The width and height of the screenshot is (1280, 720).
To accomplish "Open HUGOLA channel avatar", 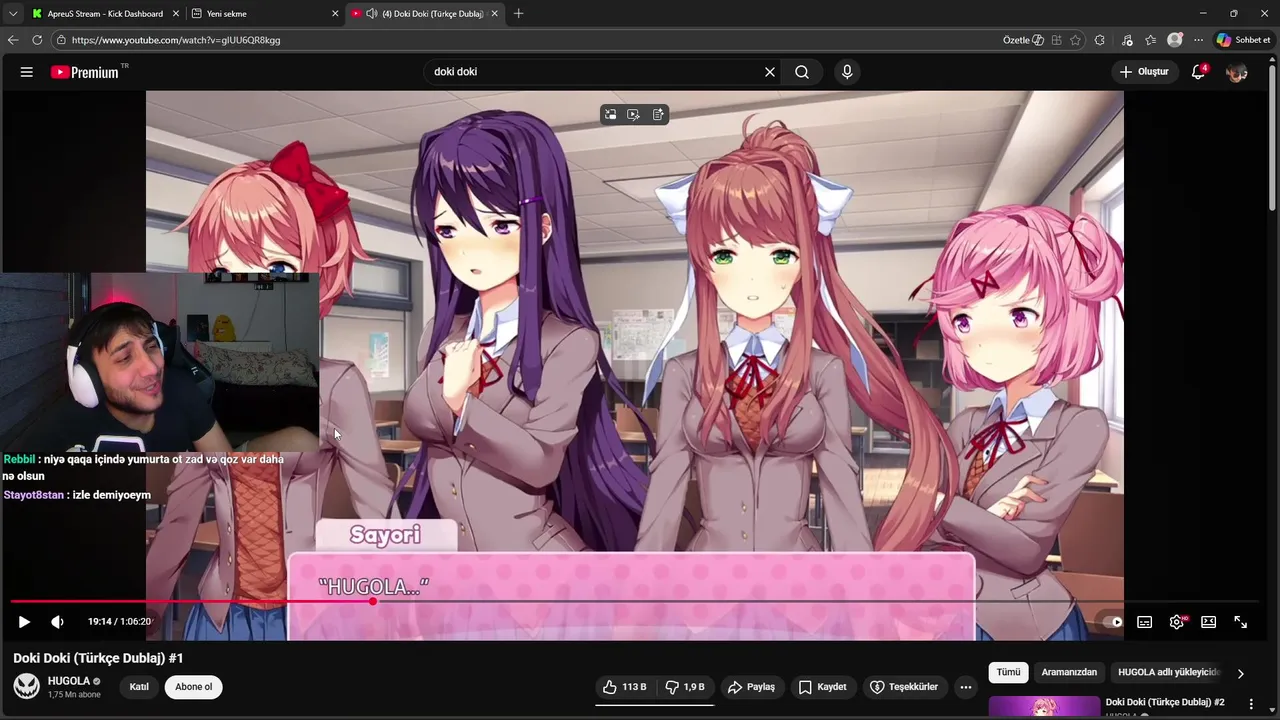I will point(26,686).
